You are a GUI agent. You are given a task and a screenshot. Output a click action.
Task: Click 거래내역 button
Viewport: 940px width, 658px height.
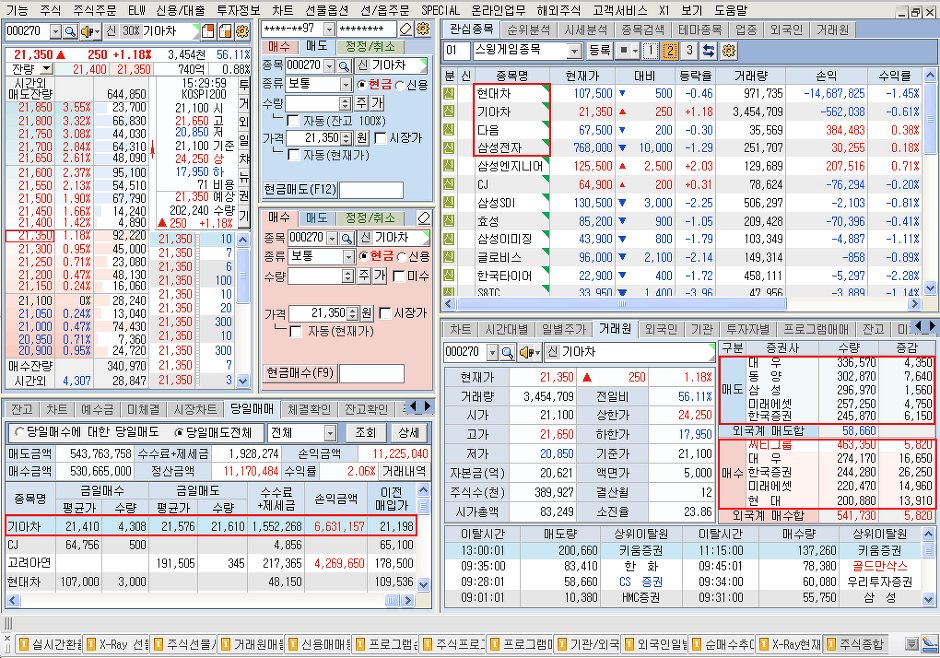pos(405,471)
